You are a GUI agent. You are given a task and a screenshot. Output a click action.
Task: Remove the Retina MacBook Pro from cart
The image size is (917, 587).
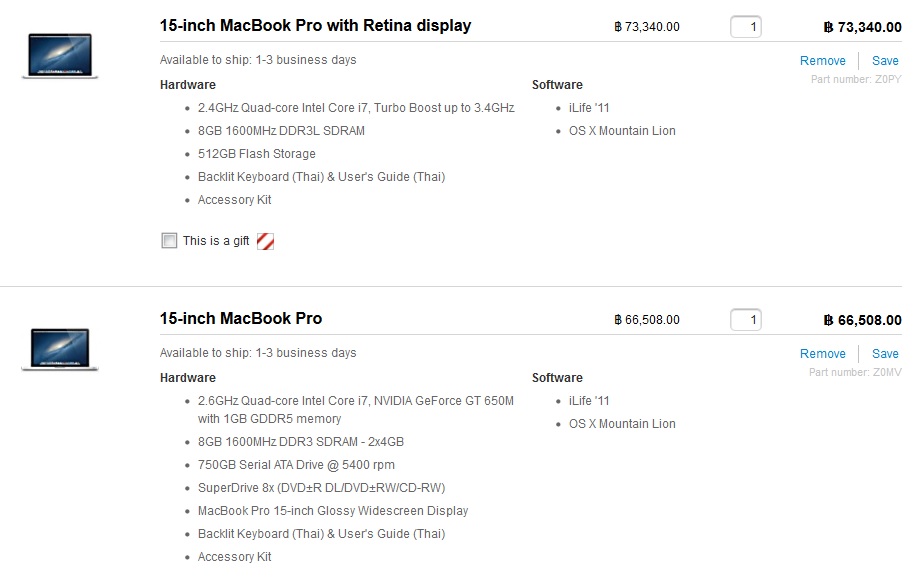click(822, 61)
